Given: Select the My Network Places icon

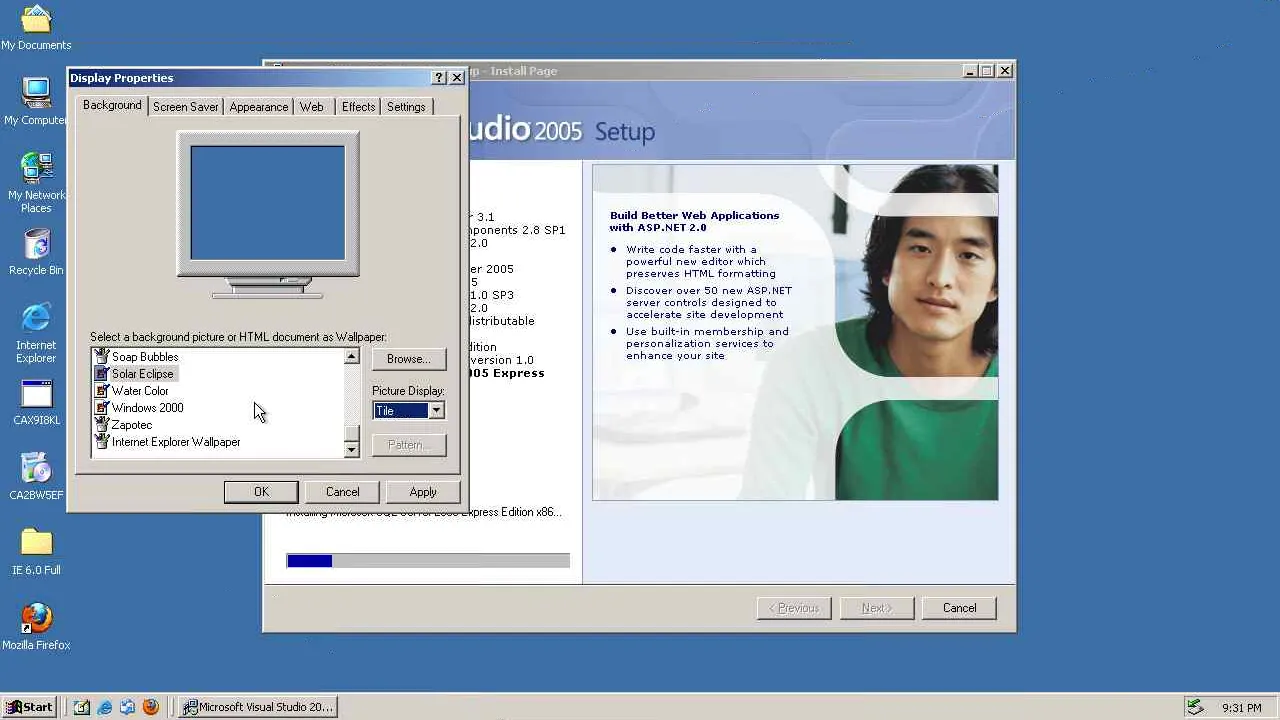Looking at the screenshot, I should tap(36, 183).
